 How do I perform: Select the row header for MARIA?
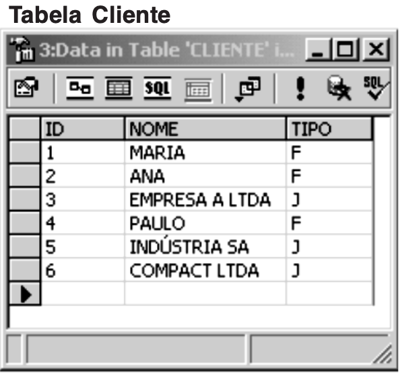click(24, 152)
